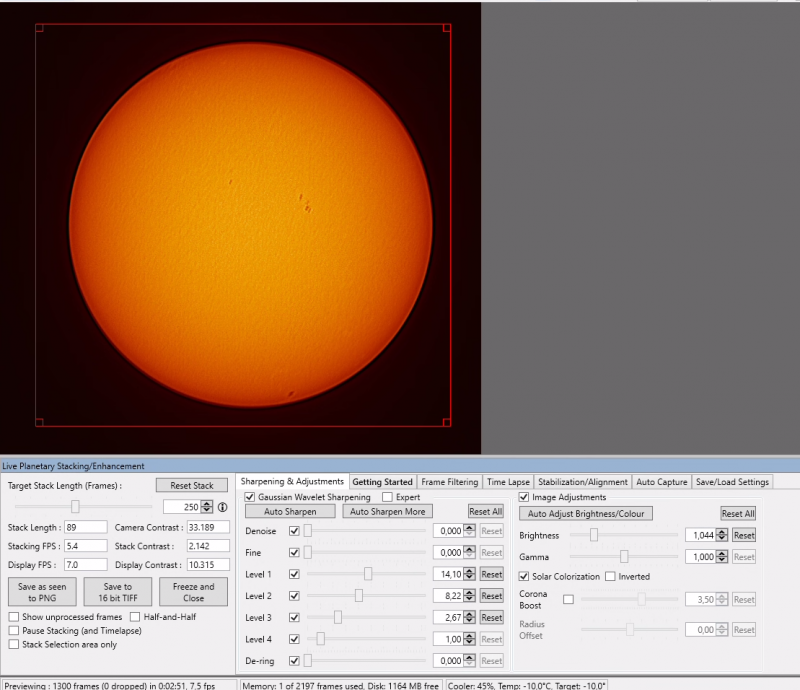Click the Camera Contrast value field
This screenshot has width=800, height=690.
point(208,527)
